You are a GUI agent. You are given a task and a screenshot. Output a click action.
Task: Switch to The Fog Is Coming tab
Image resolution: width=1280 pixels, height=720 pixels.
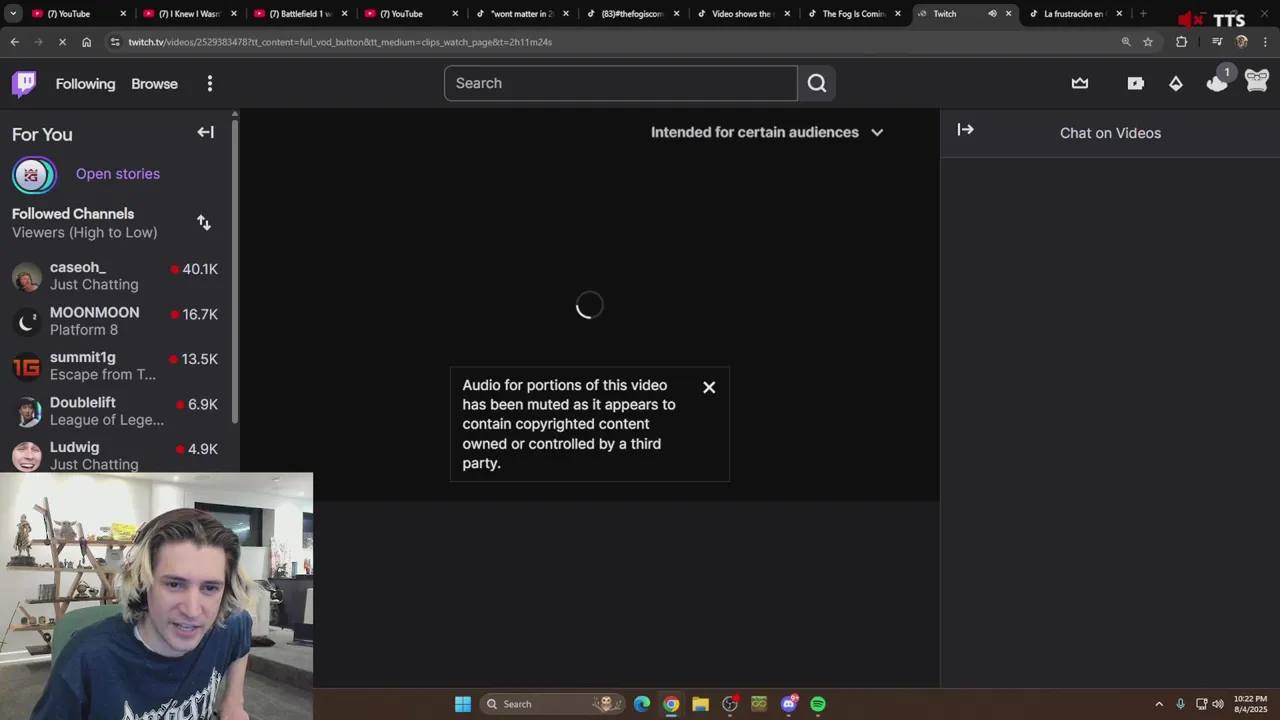pos(853,14)
